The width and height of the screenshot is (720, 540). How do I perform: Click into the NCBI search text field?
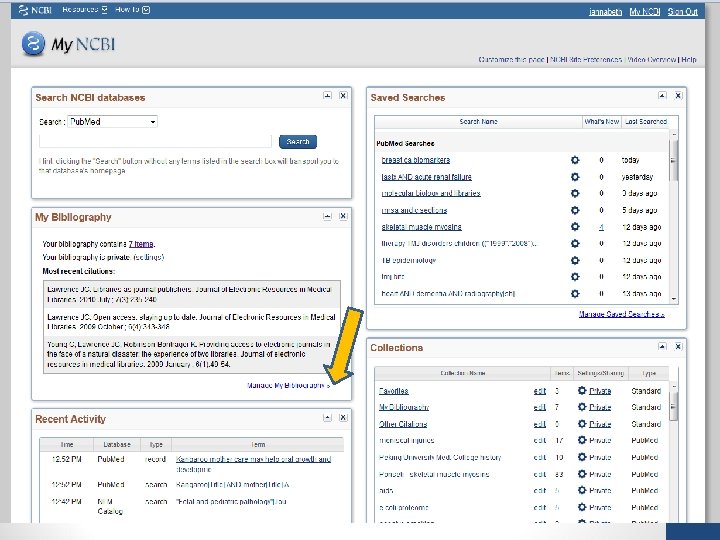click(155, 141)
